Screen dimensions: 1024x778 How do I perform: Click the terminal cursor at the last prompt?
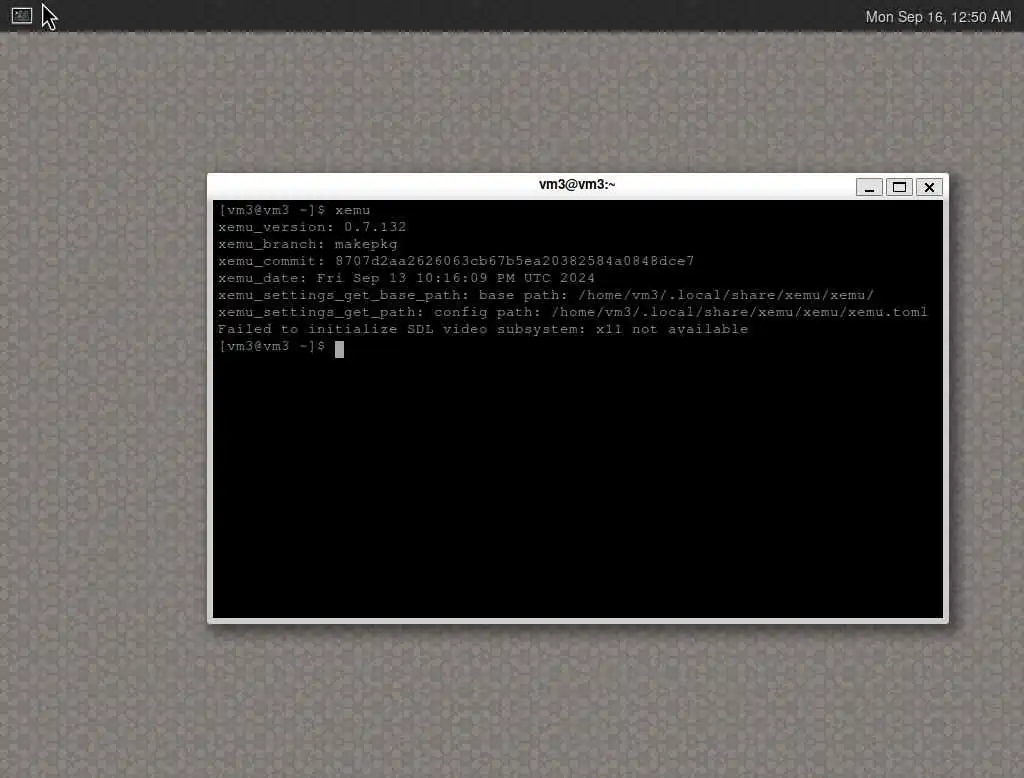[340, 349]
